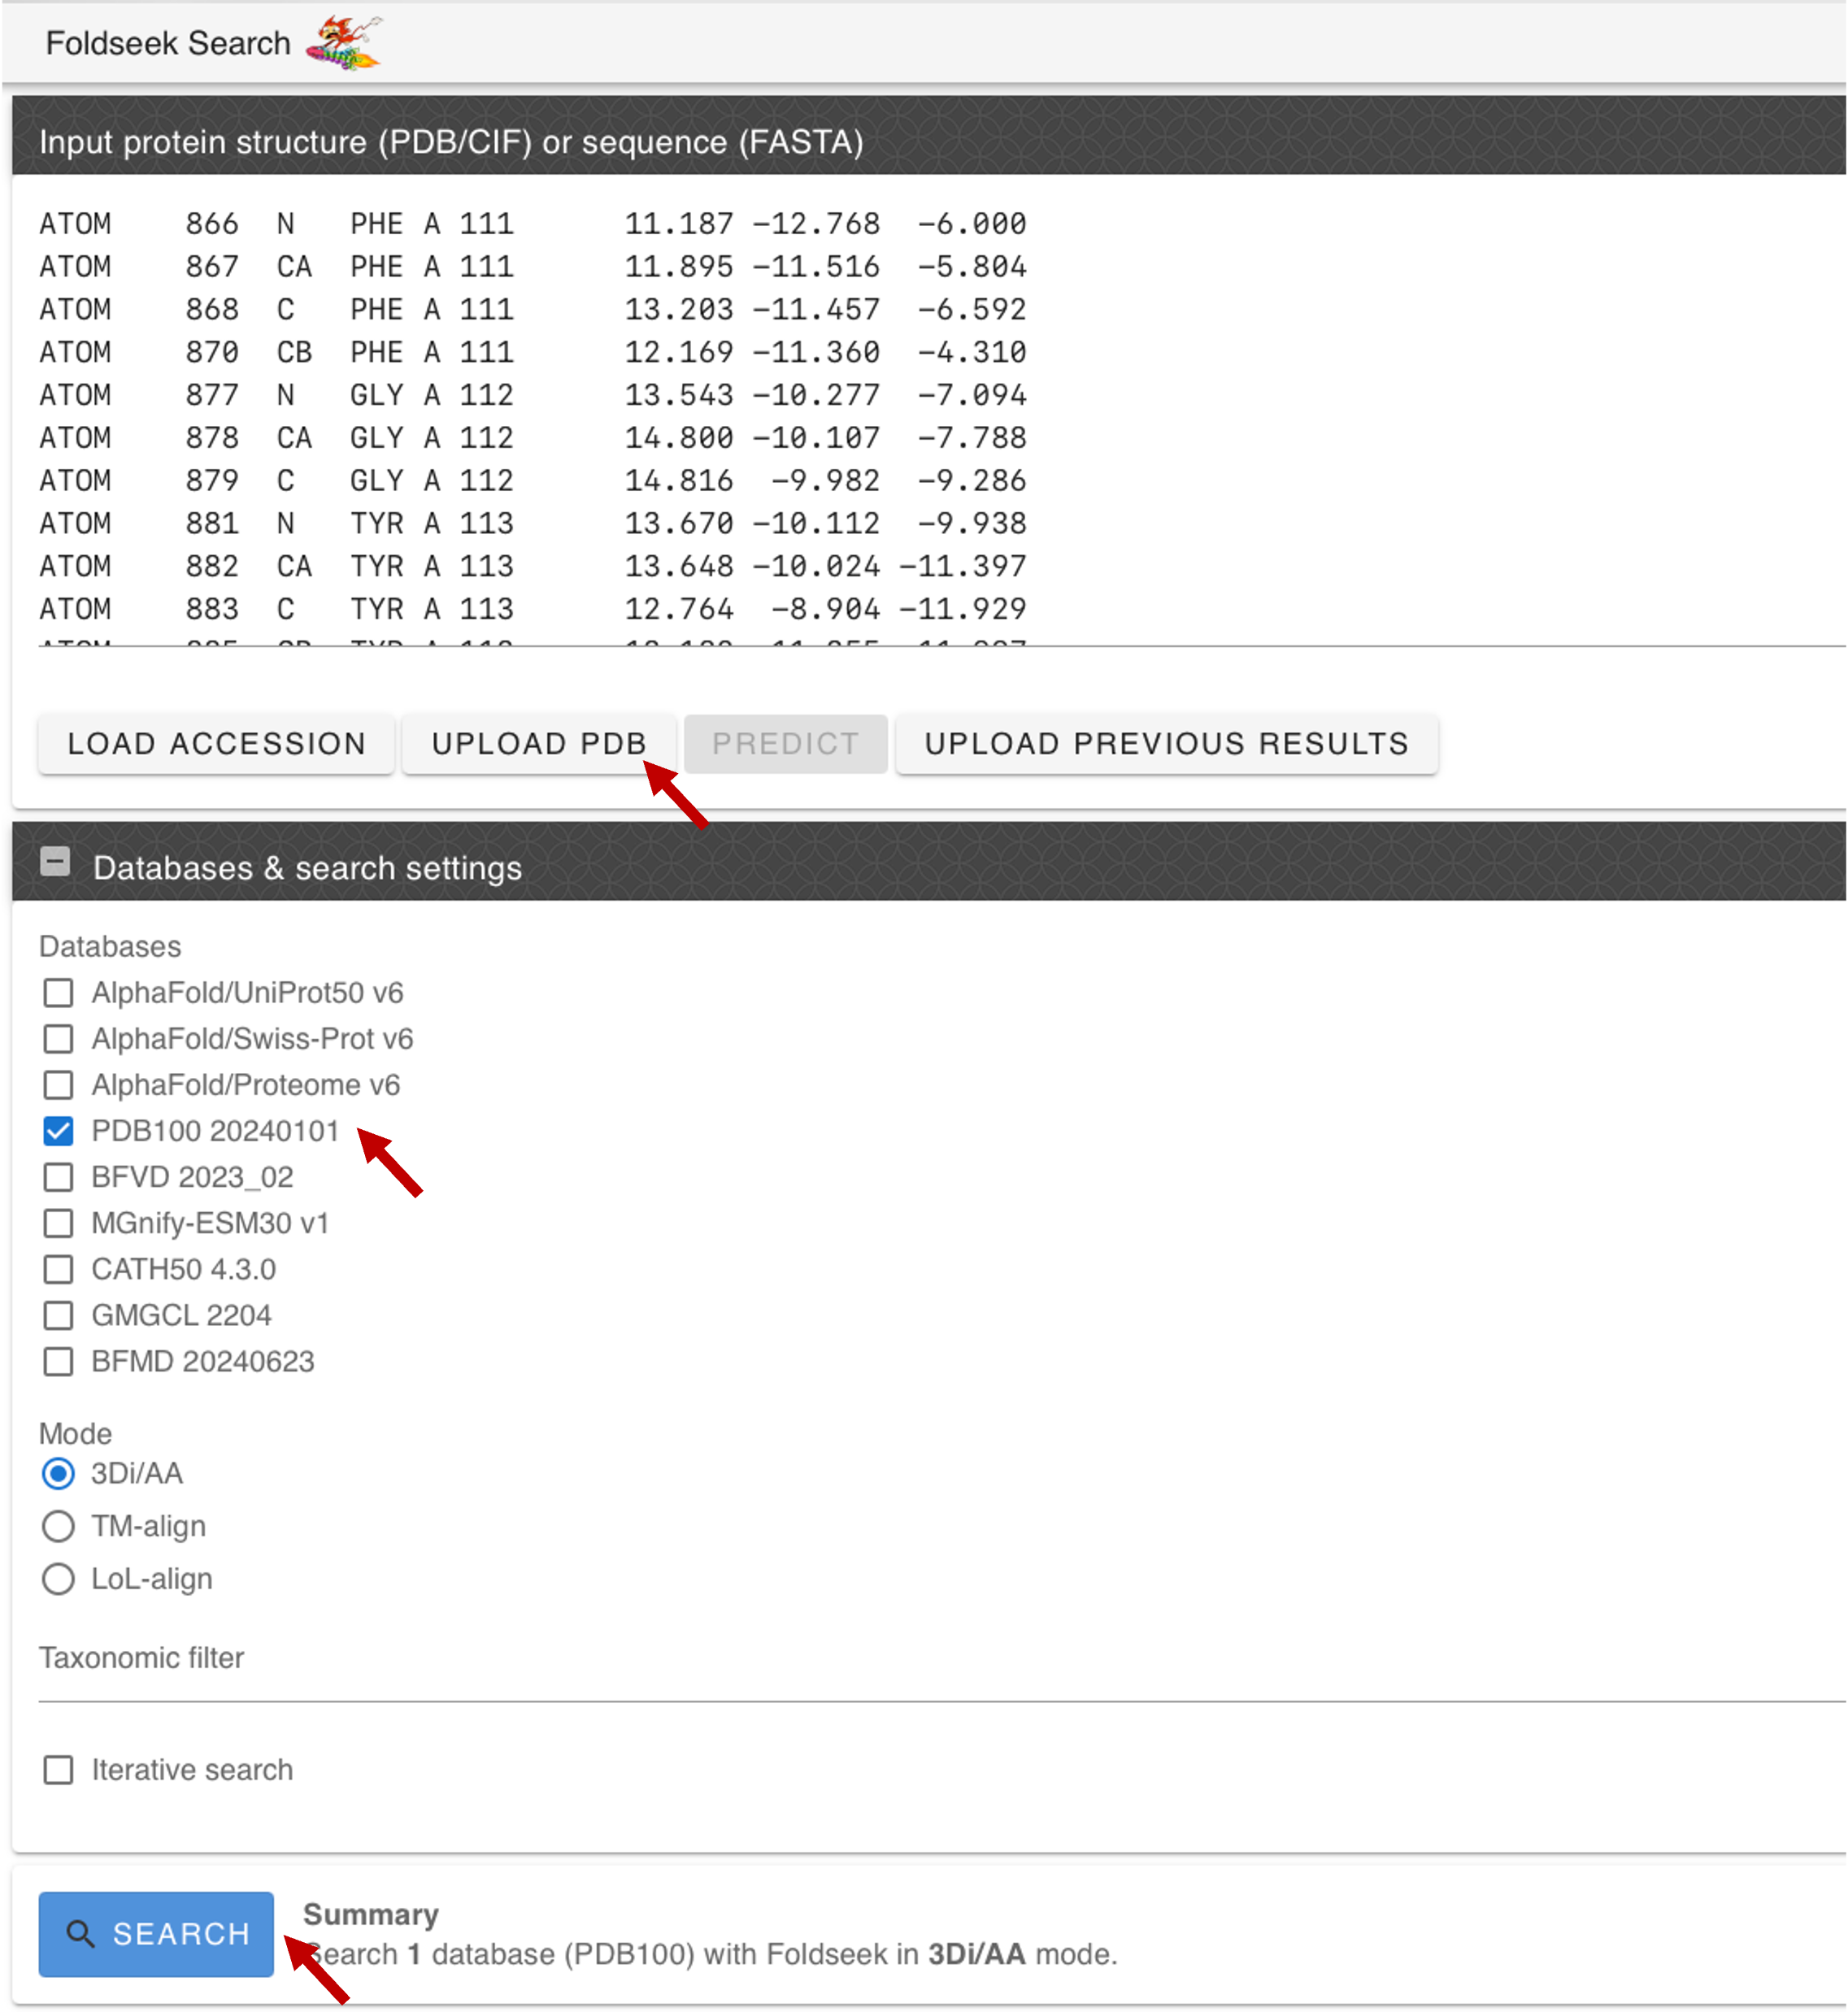Click the summary sentence mentioning PDB100
Screen dimensions: 1848x2012
pyautogui.click(x=711, y=1955)
